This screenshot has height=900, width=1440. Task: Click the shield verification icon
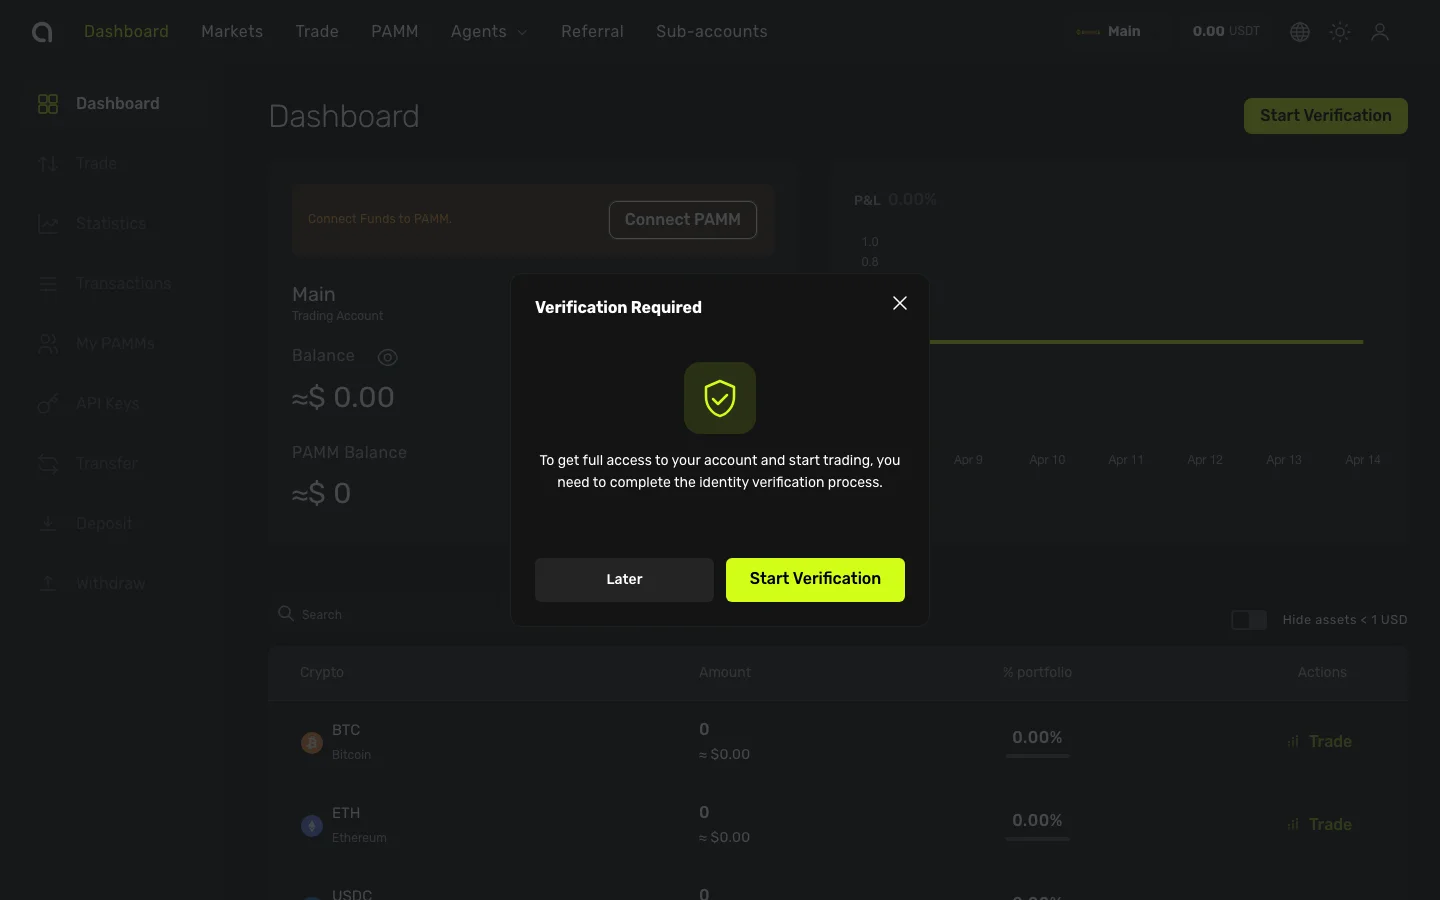(720, 398)
